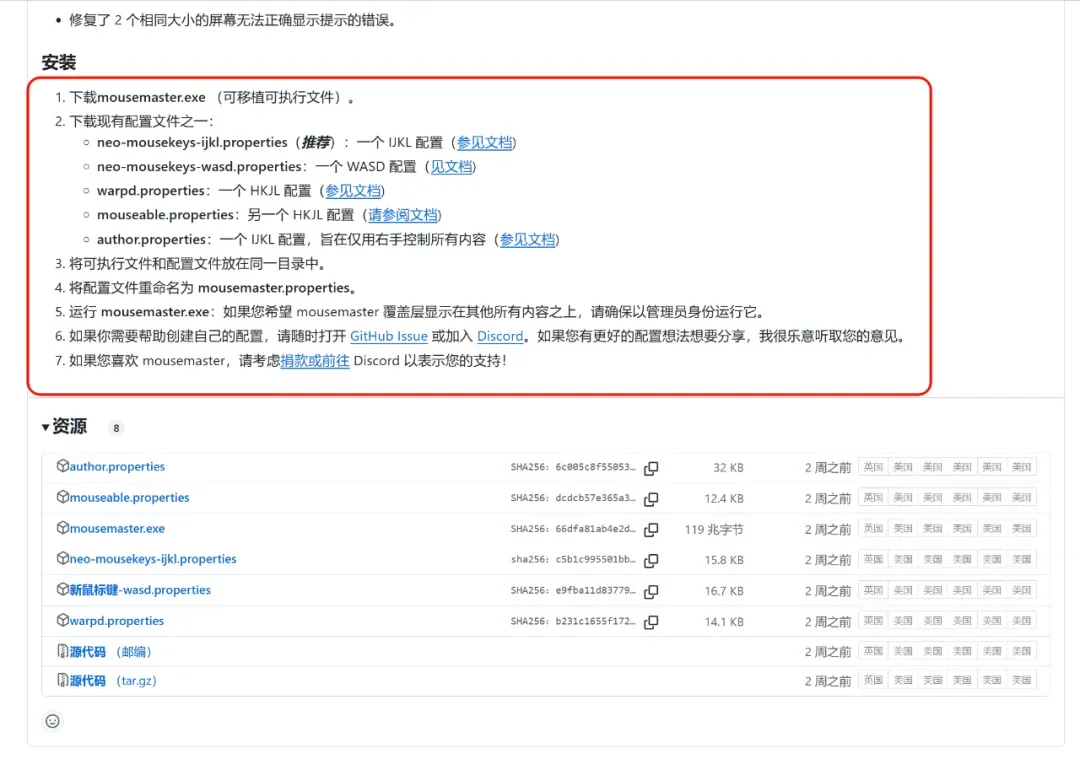Copy SHA256 hash of wasd.properties asset
Screen dimensions: 1080x759
point(651,591)
